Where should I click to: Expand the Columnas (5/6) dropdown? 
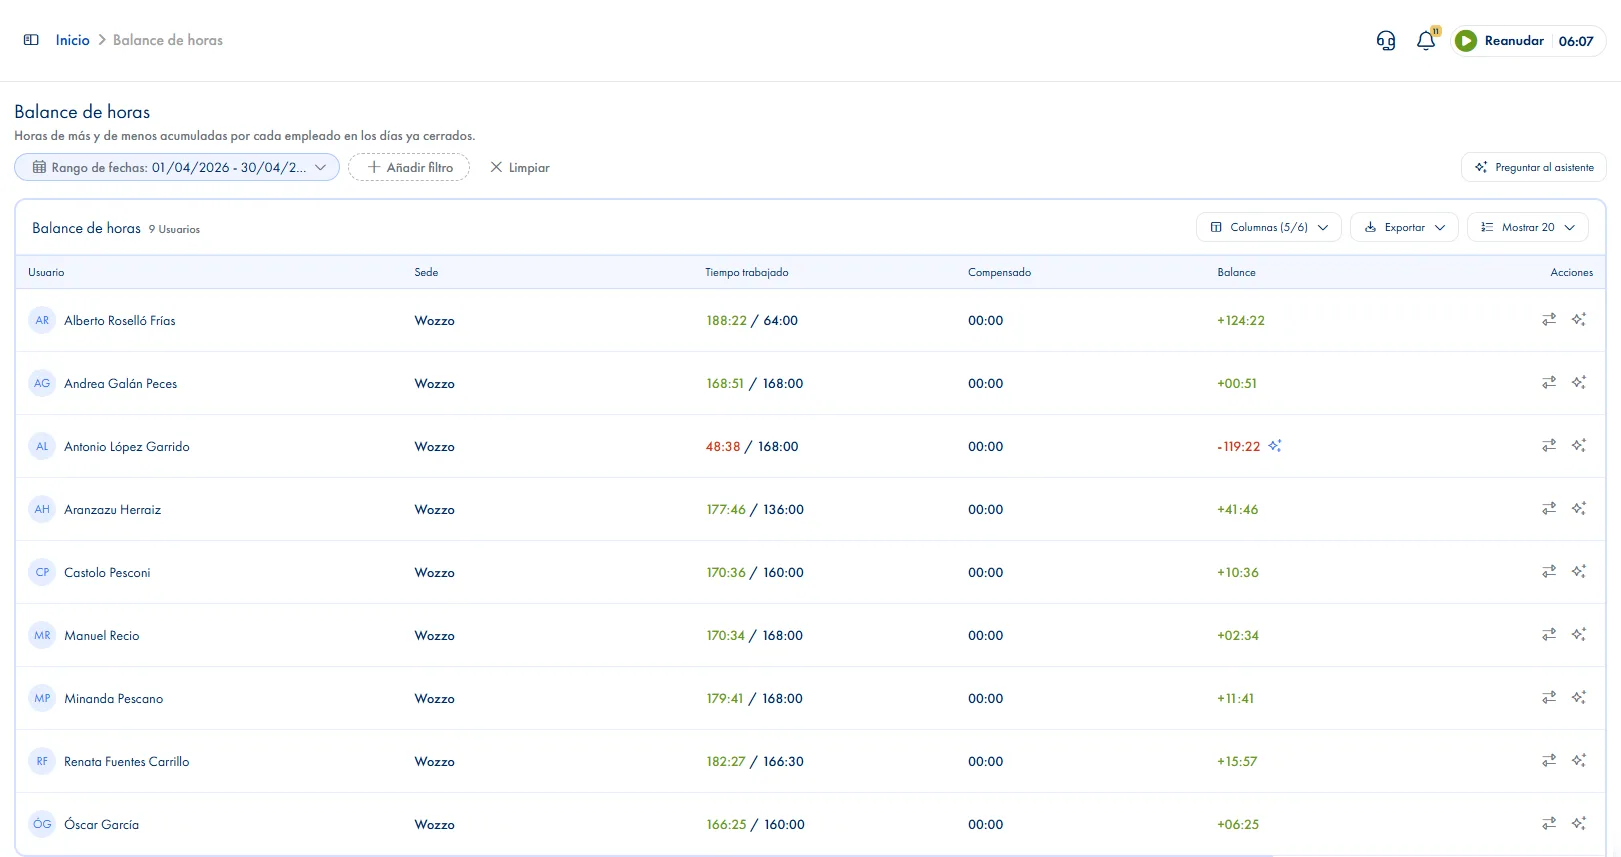pyautogui.click(x=1268, y=227)
